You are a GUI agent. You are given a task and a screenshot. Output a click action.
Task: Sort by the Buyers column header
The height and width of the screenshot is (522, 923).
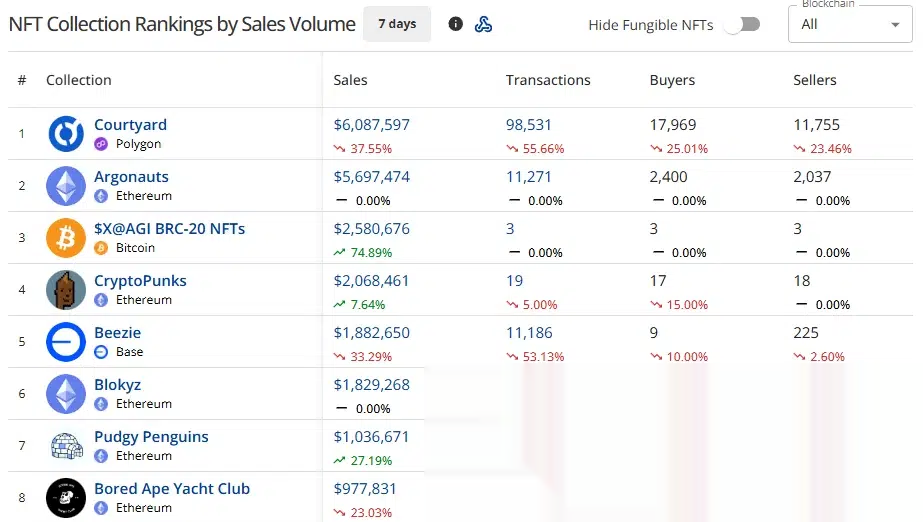[x=672, y=80]
